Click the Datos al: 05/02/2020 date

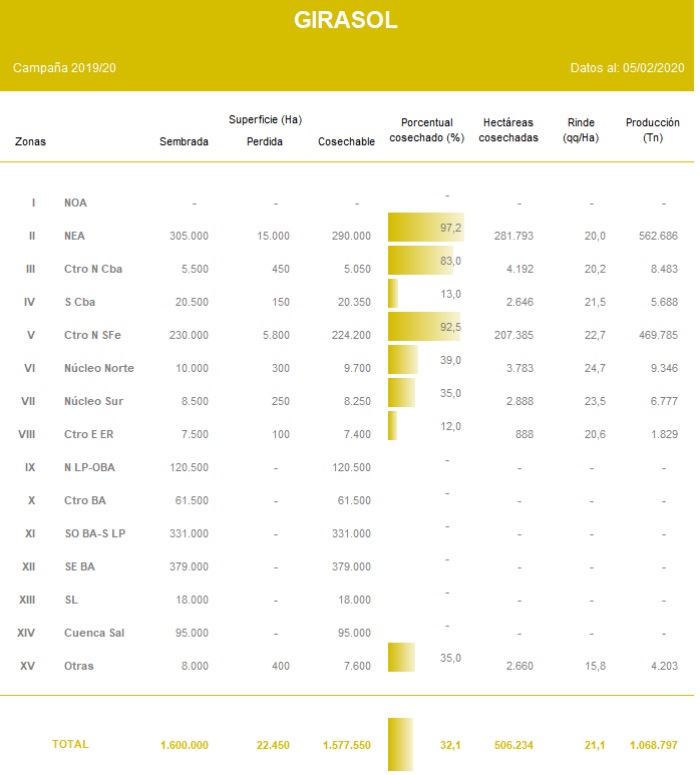point(626,68)
